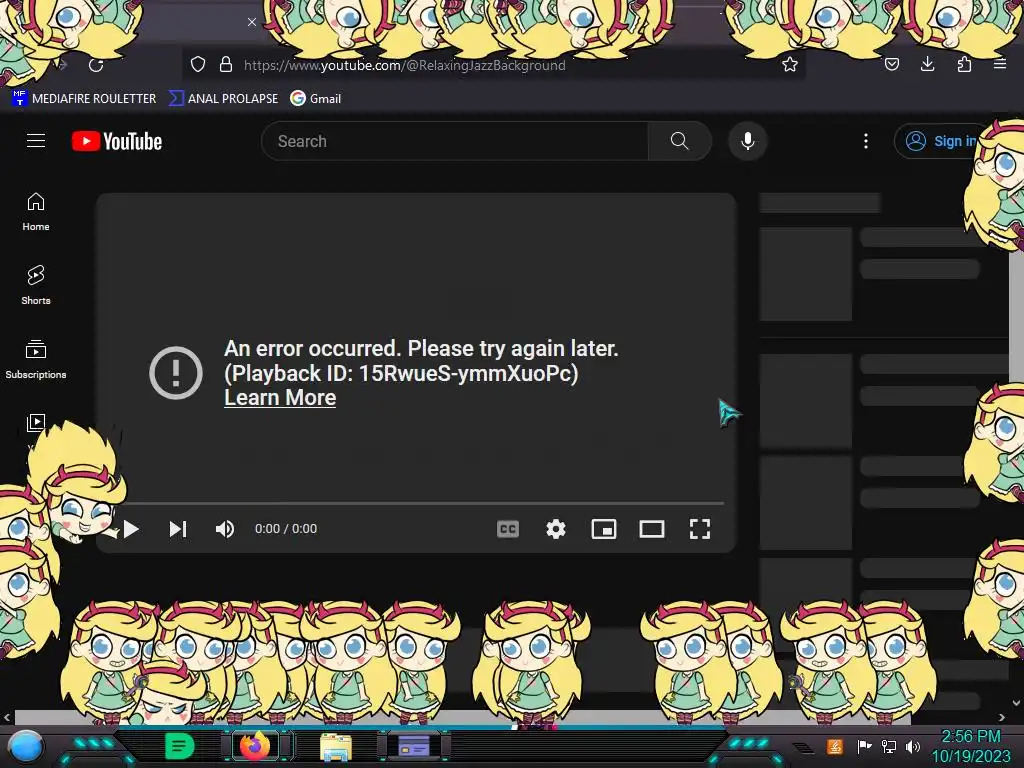Click the magnifying glass search button

pyautogui.click(x=679, y=141)
